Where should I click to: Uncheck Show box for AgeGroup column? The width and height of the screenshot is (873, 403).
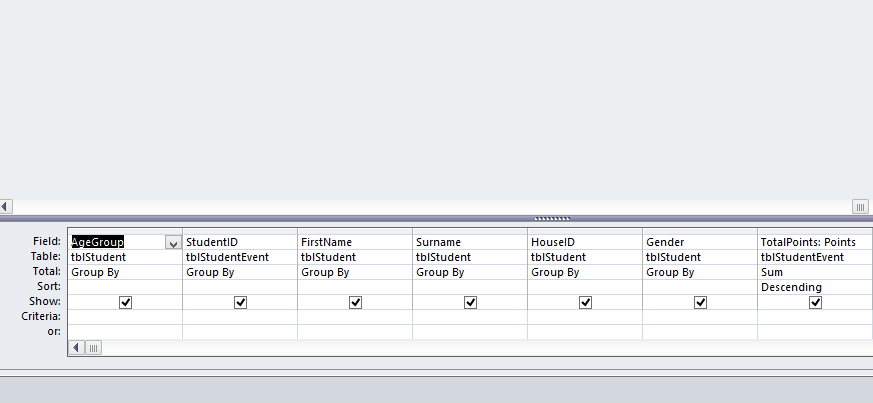point(125,302)
